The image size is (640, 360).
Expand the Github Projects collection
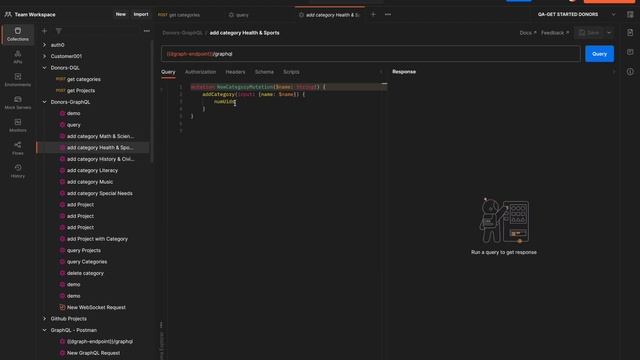tap(44, 319)
